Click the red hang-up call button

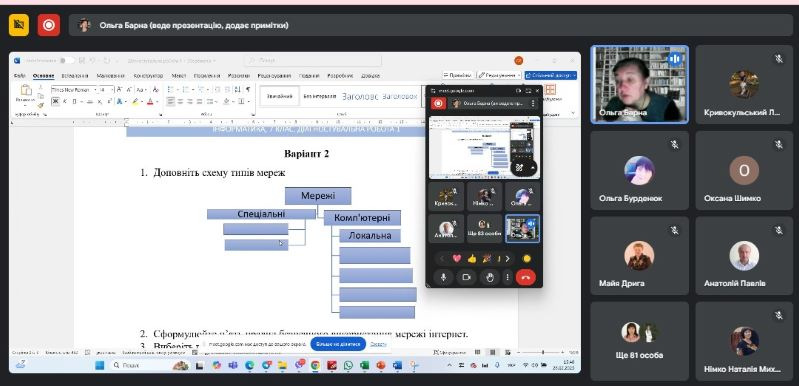[x=525, y=277]
